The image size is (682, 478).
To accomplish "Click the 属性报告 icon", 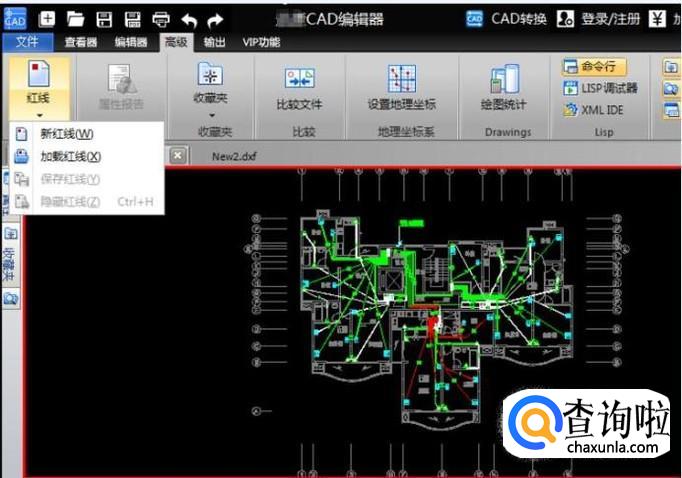I will click(x=121, y=78).
